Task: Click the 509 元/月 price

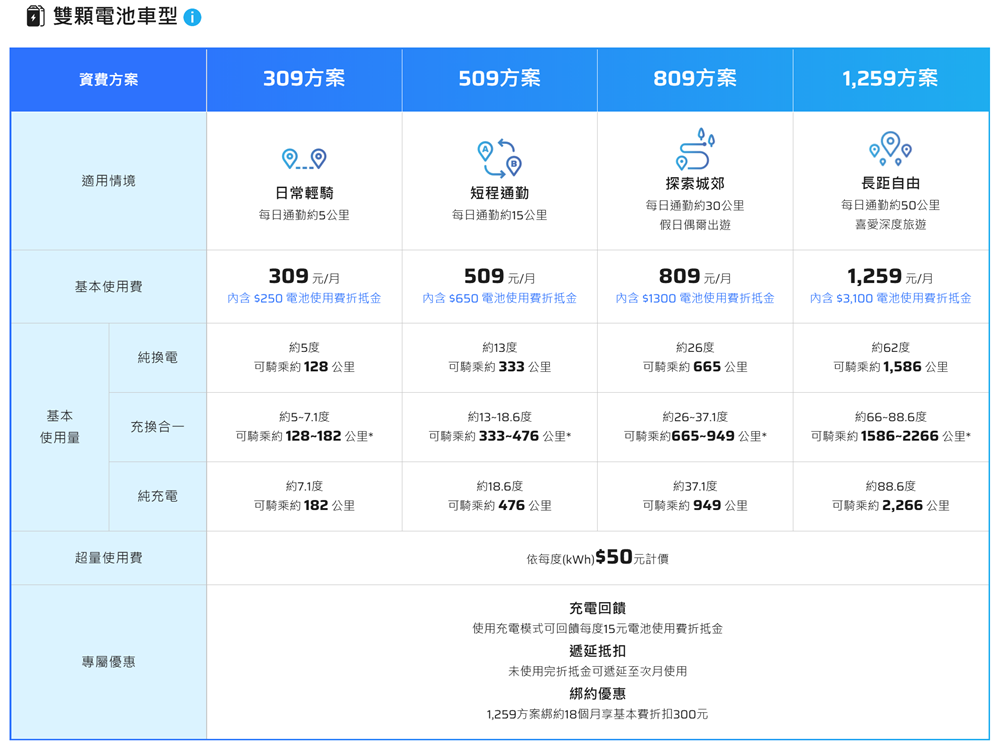Action: (x=499, y=277)
